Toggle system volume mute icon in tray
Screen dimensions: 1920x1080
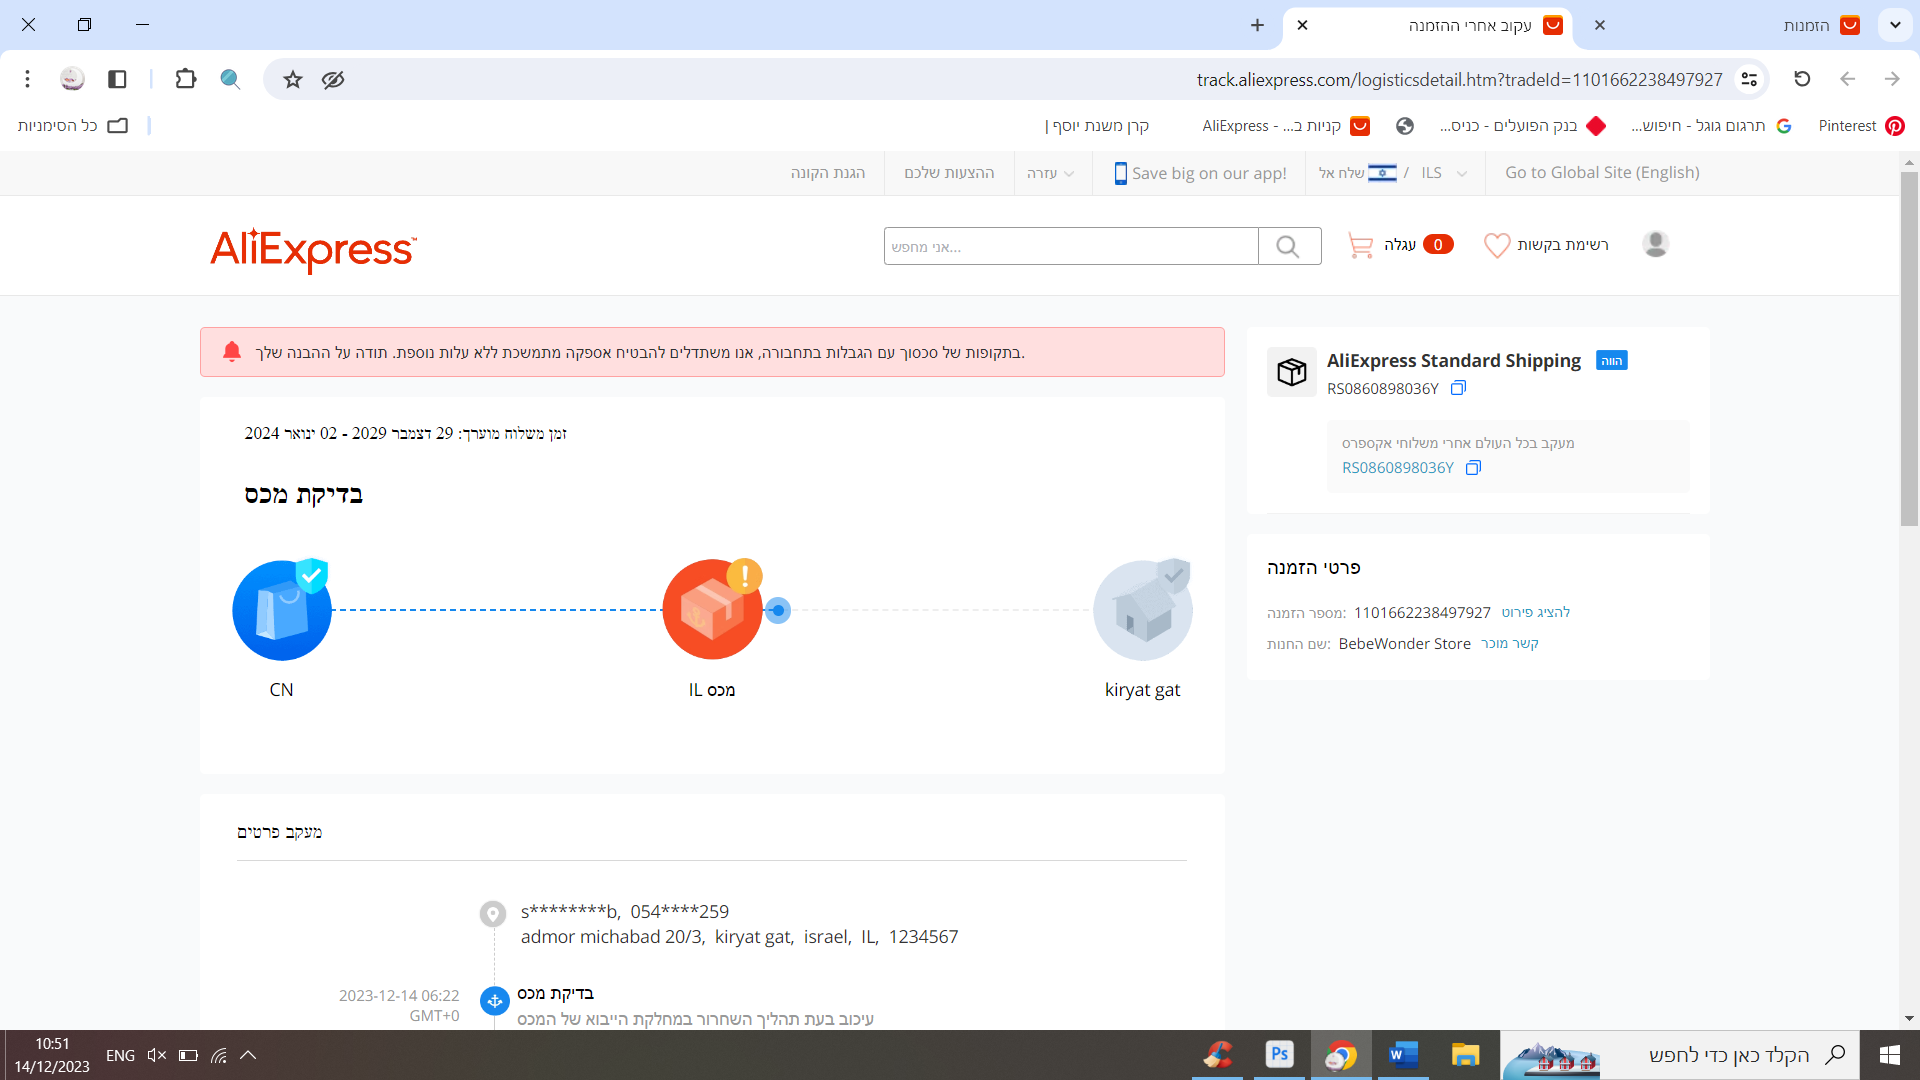click(156, 1055)
